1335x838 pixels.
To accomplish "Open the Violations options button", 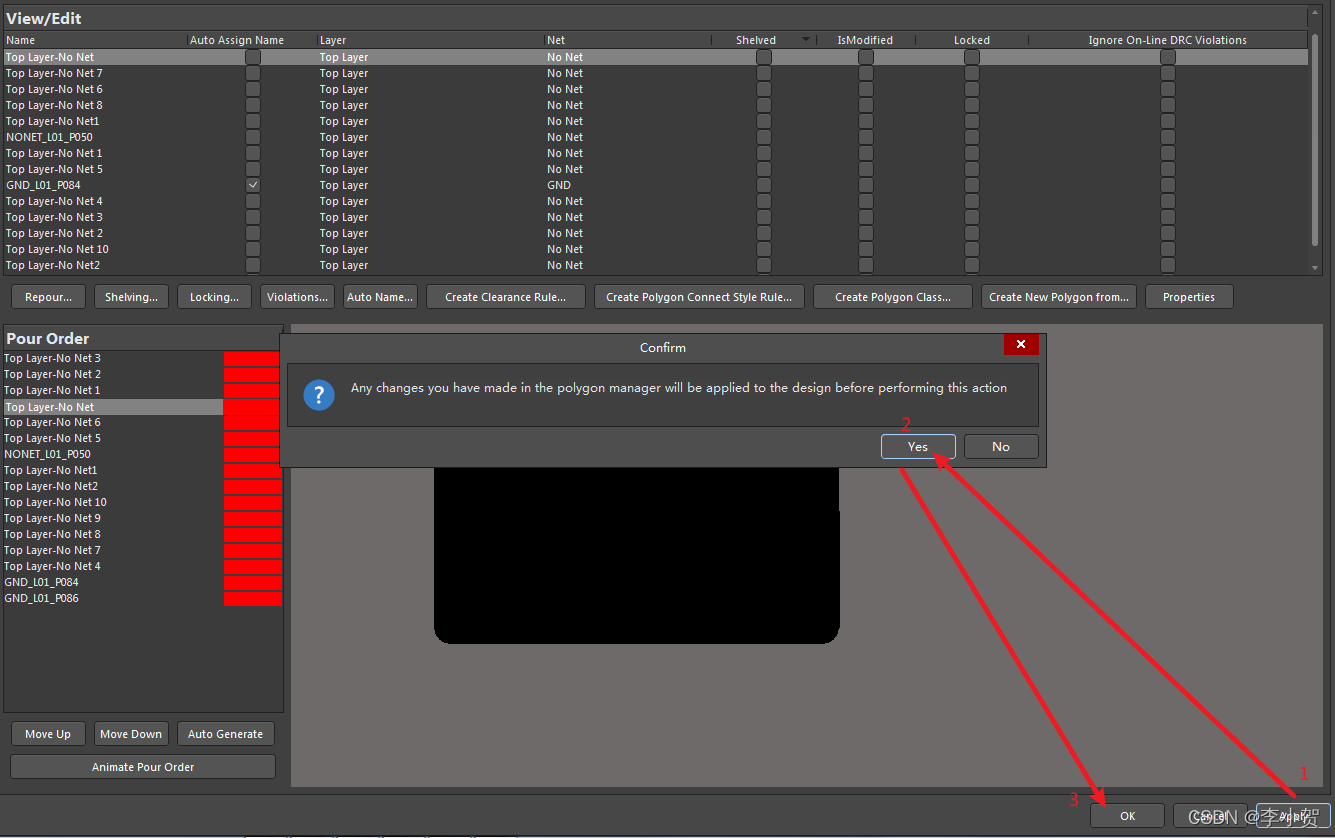I will 297,297.
